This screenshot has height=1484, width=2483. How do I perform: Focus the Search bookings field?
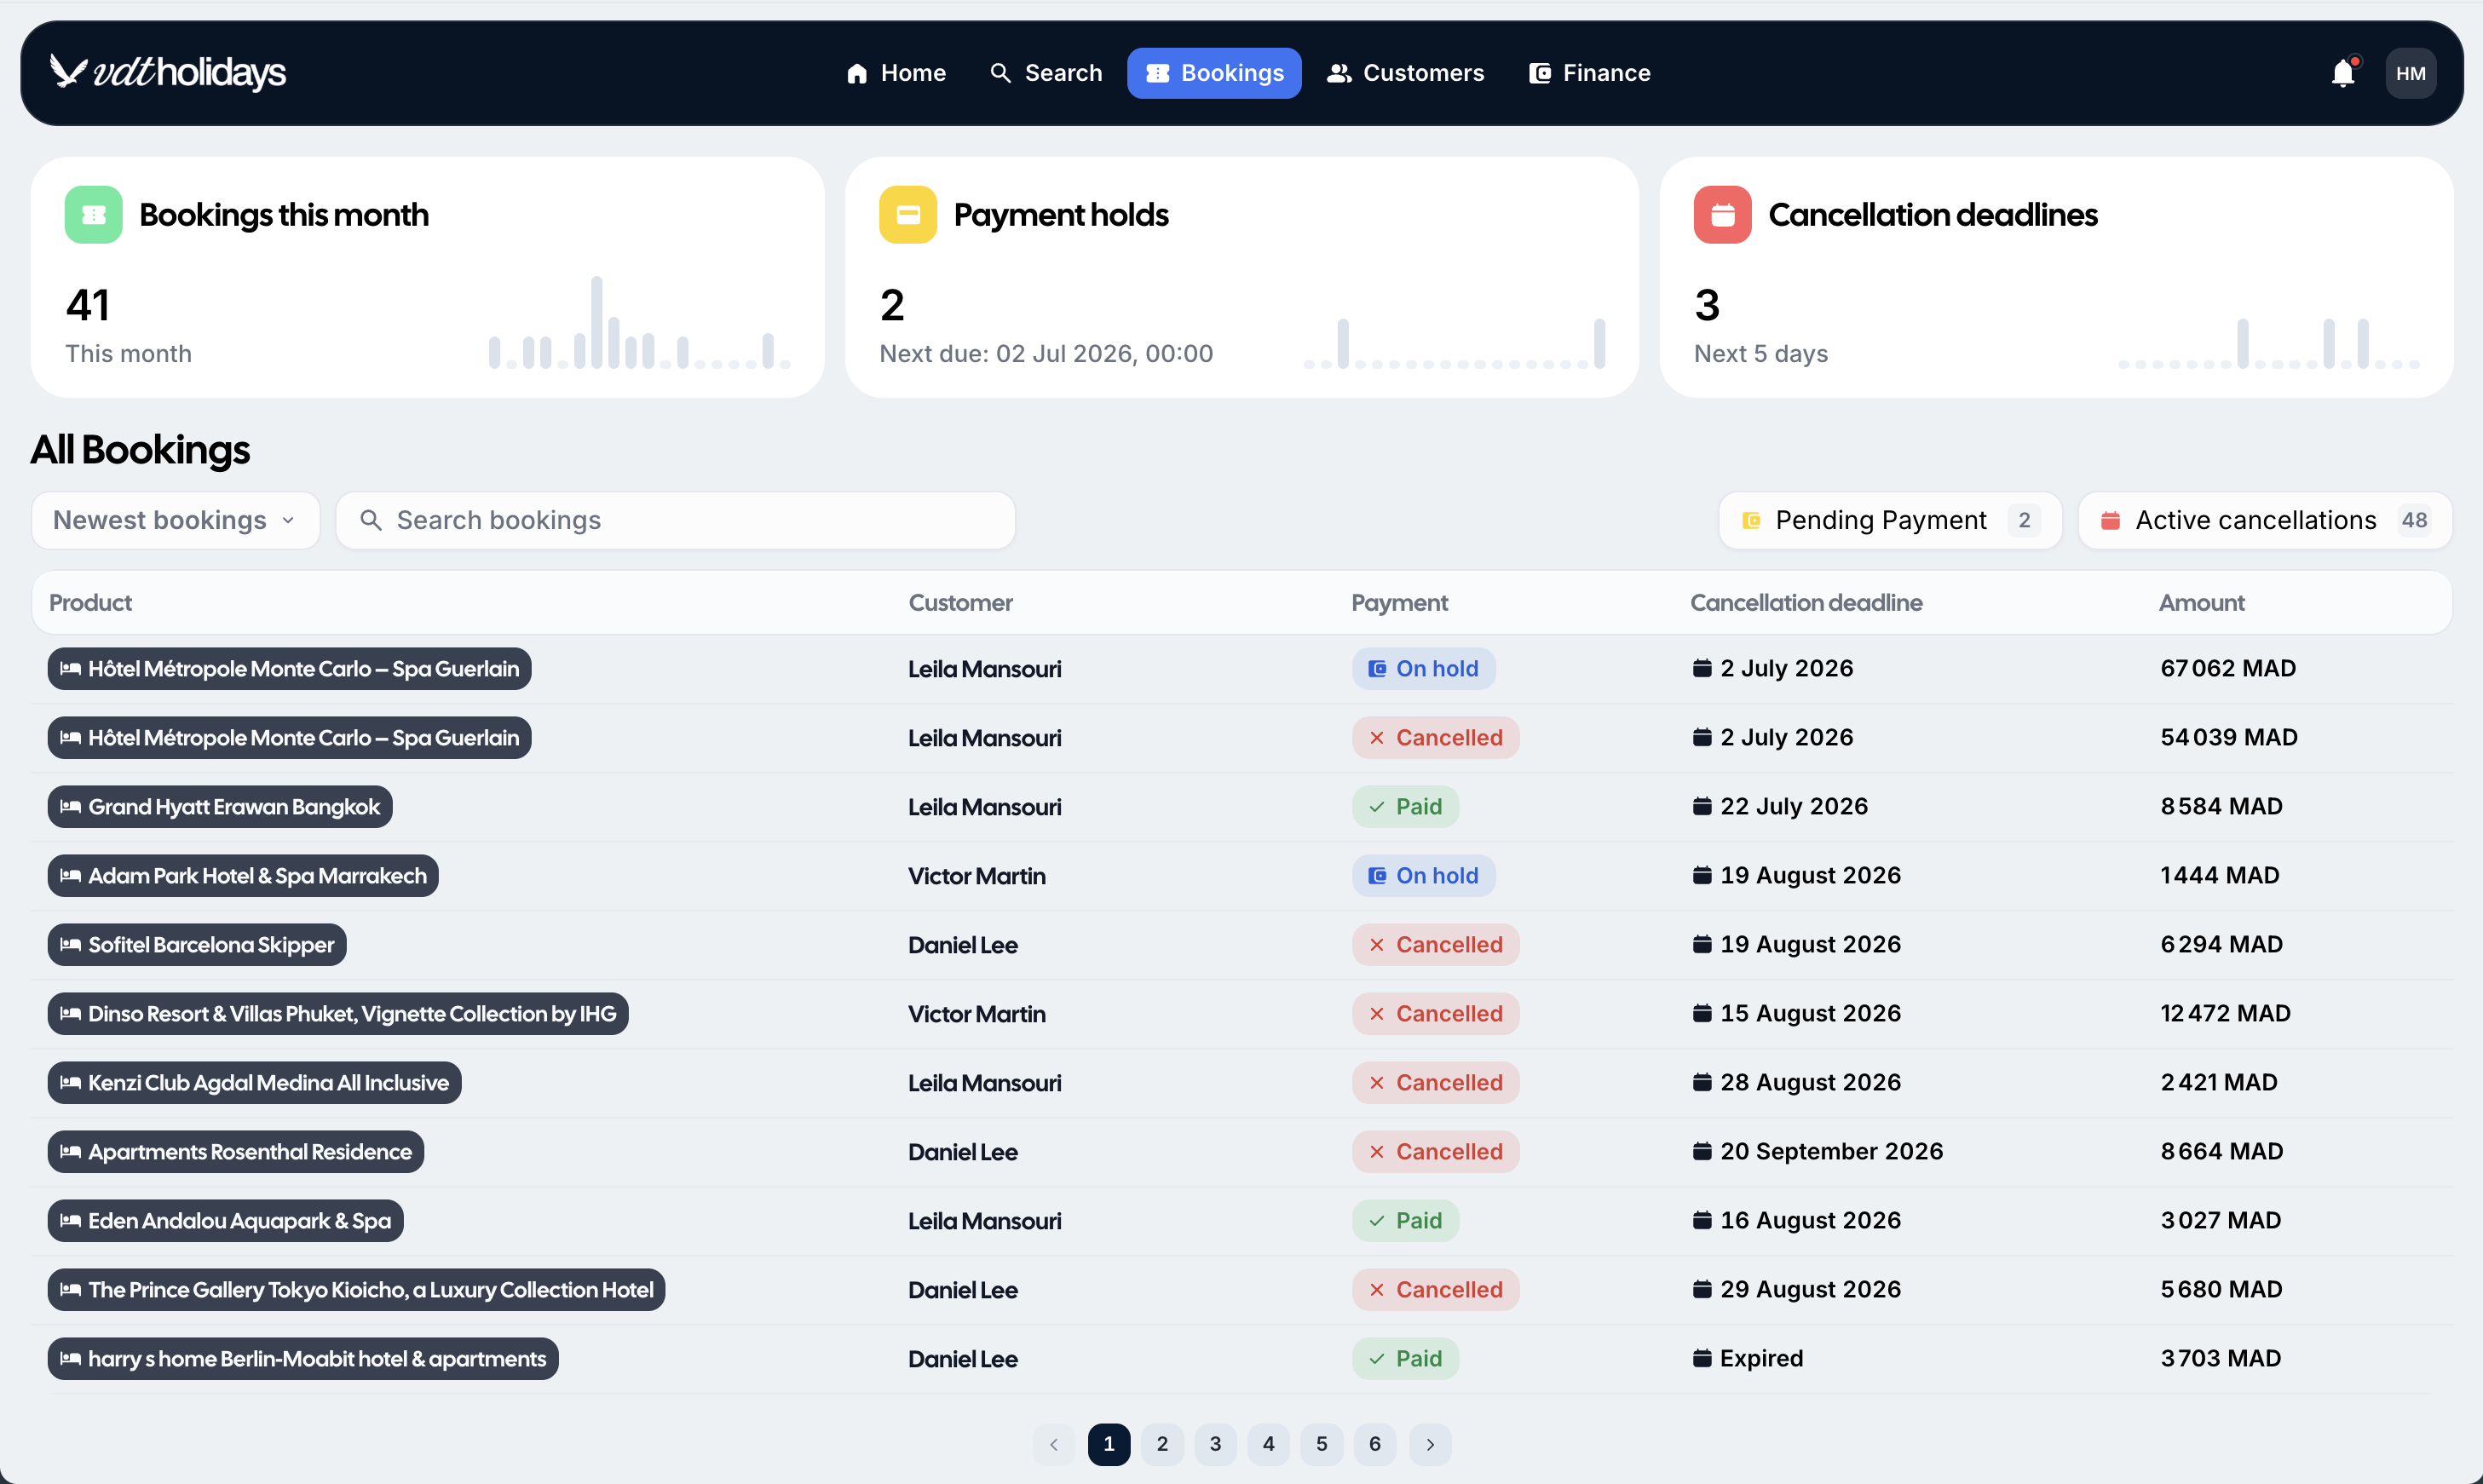[675, 520]
